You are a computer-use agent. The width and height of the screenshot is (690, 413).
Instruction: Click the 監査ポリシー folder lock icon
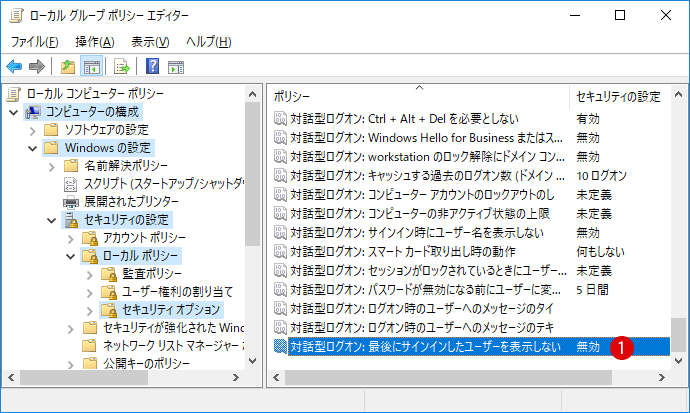point(109,274)
